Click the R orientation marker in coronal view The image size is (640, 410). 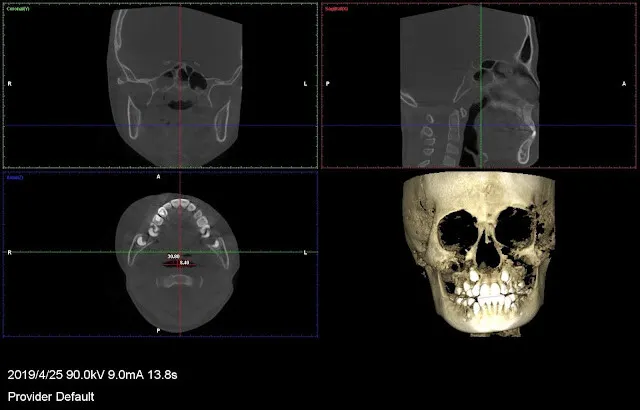tap(10, 84)
